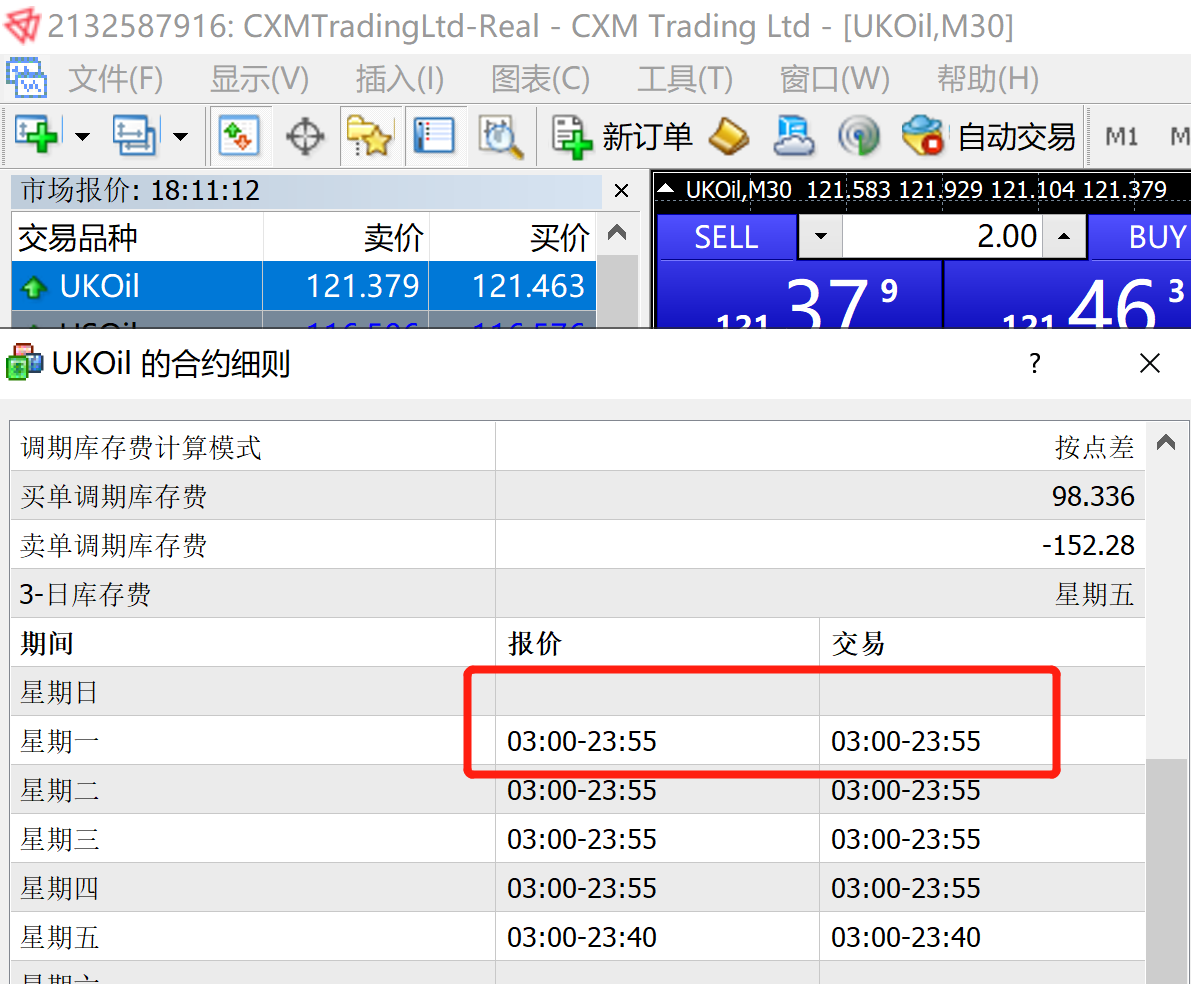Increase lot size with the up arrow
This screenshot has width=1191, height=984.
point(1064,236)
